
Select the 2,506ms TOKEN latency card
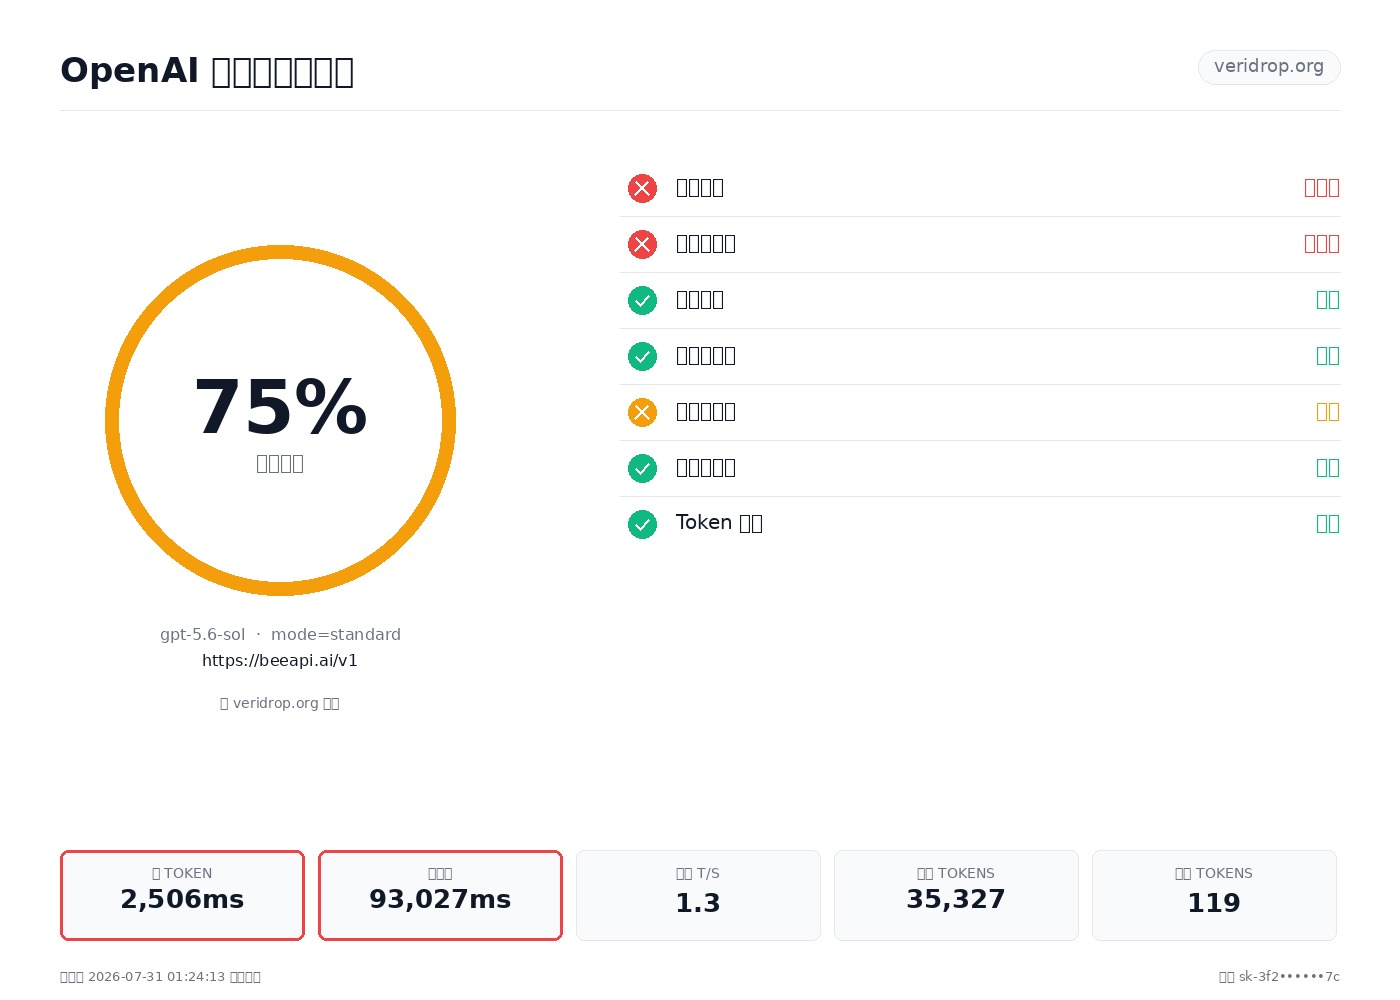click(182, 895)
